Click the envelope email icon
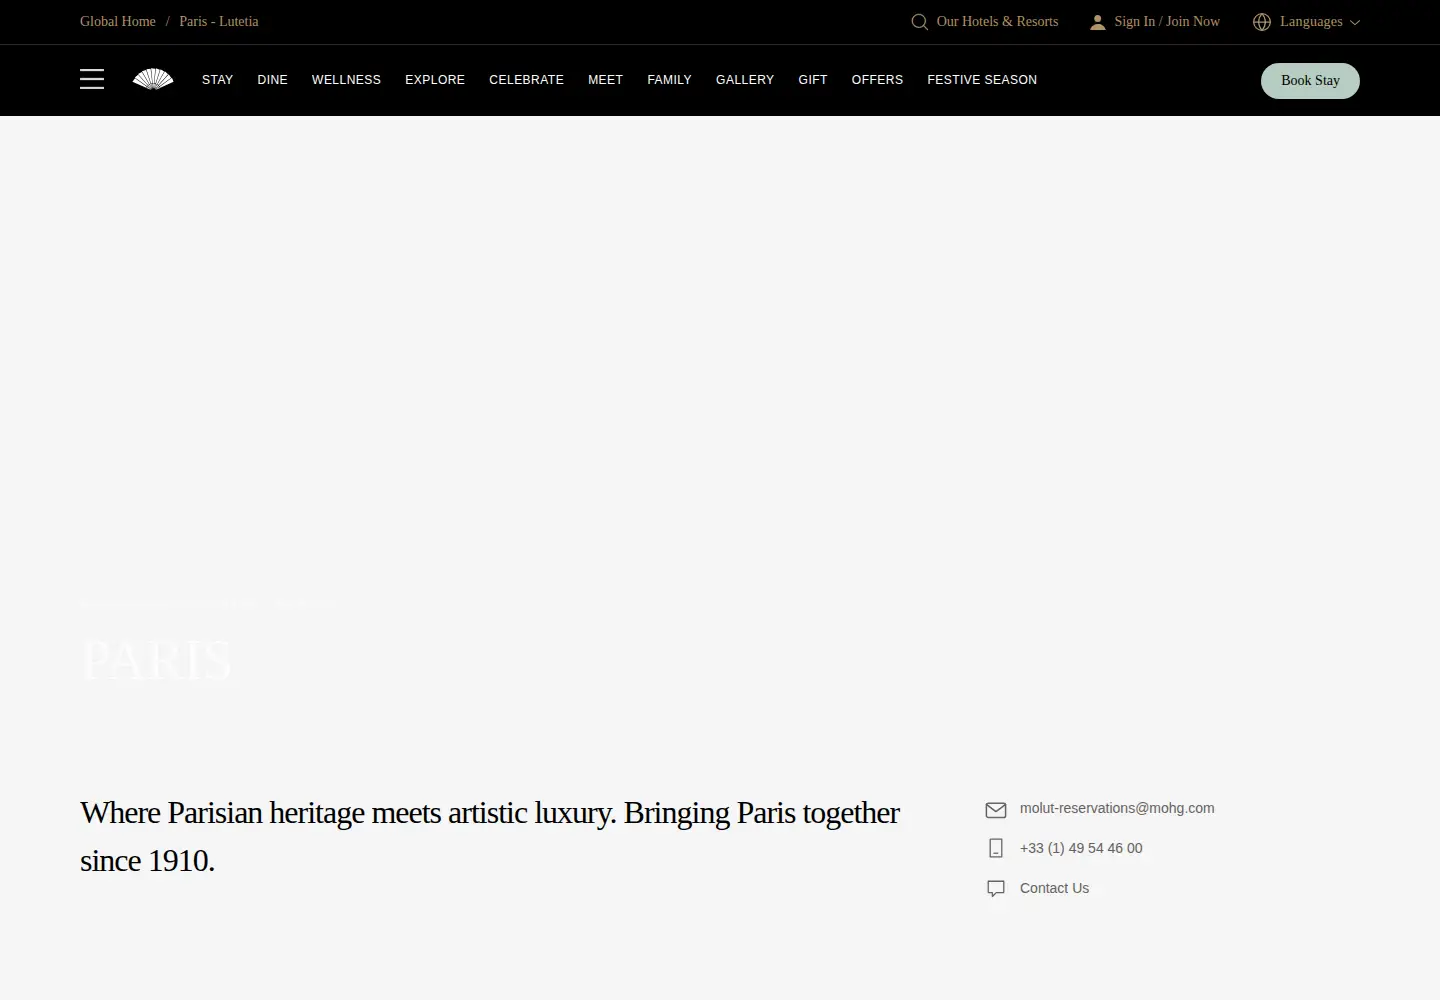The width and height of the screenshot is (1440, 1000). coord(996,809)
